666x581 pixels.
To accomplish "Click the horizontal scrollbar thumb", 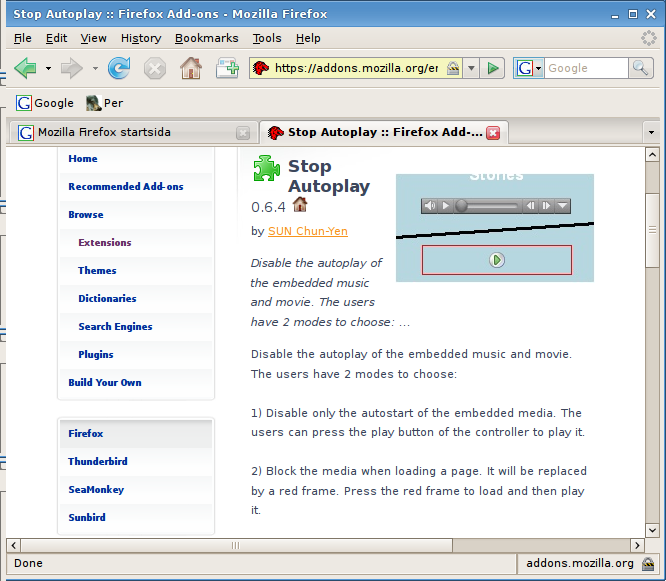I will click(x=236, y=545).
